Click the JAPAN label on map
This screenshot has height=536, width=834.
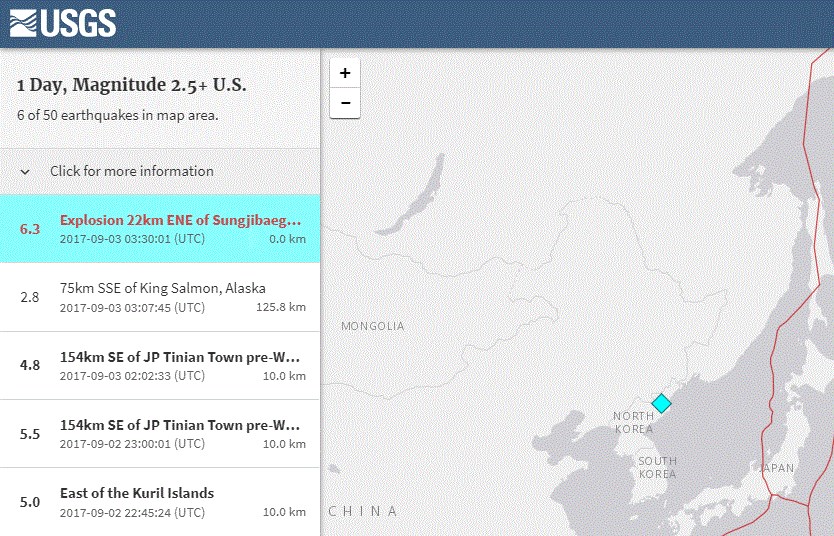click(777, 468)
